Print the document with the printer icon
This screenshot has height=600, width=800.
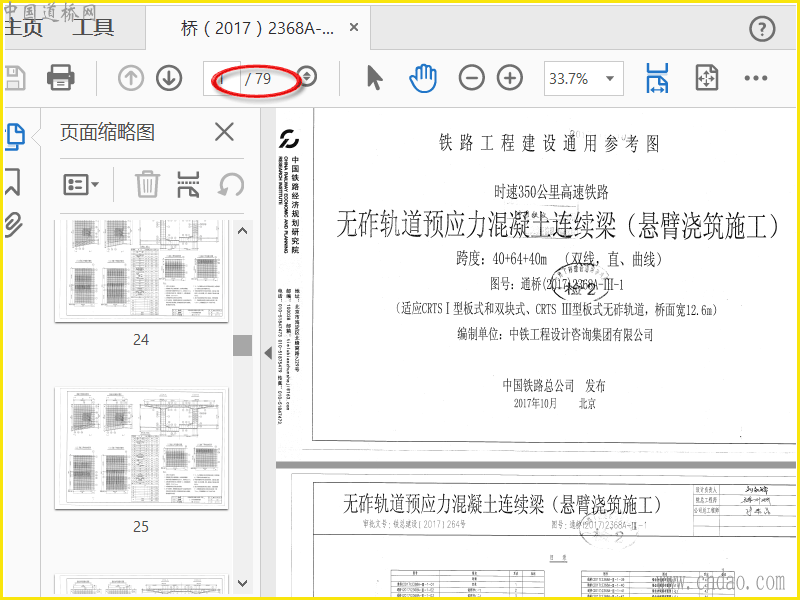pos(61,78)
